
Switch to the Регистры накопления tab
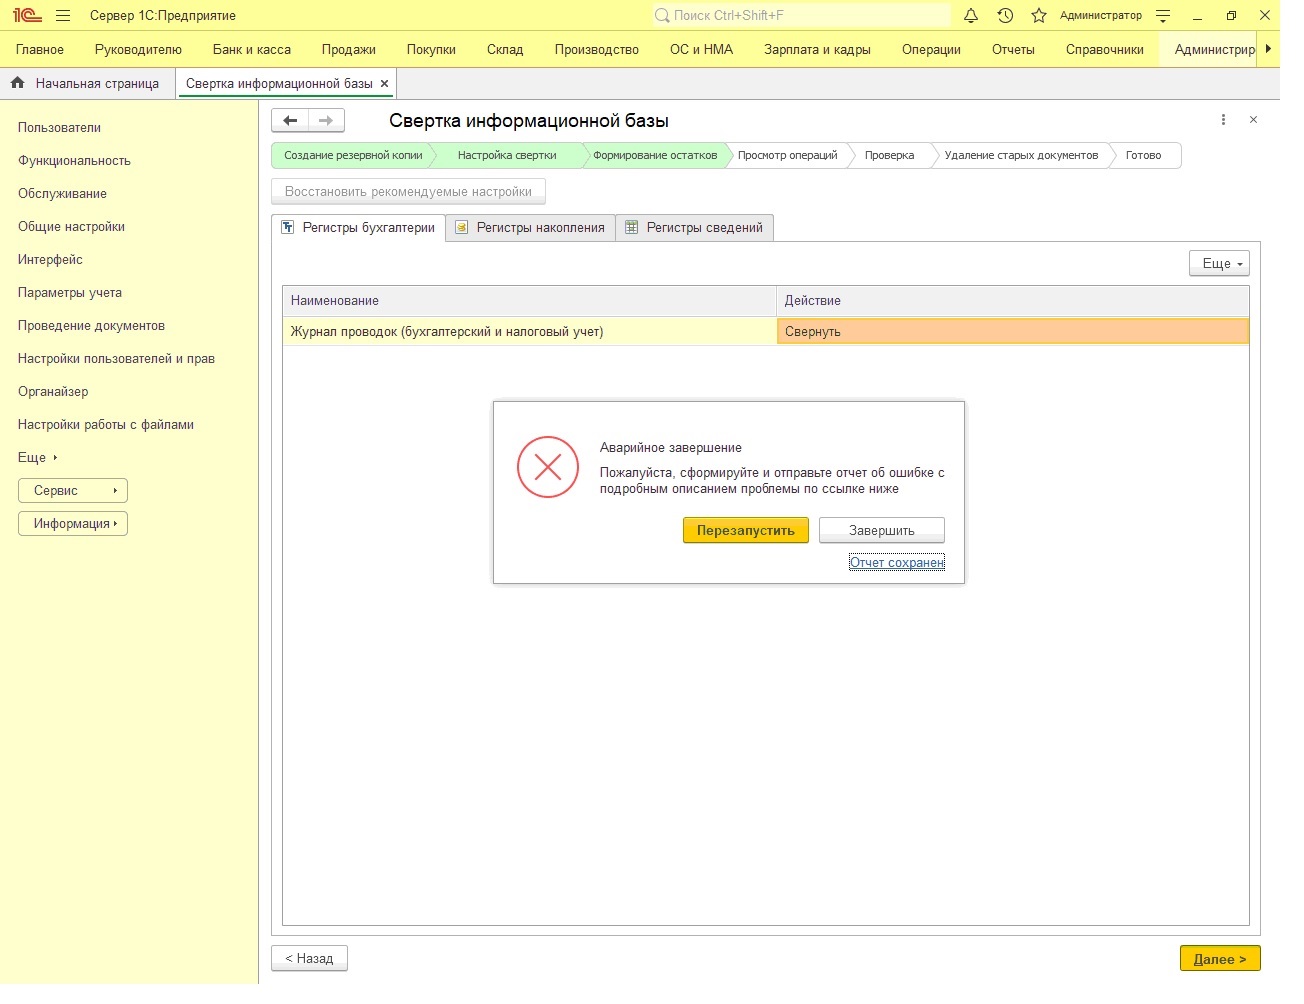pos(530,228)
